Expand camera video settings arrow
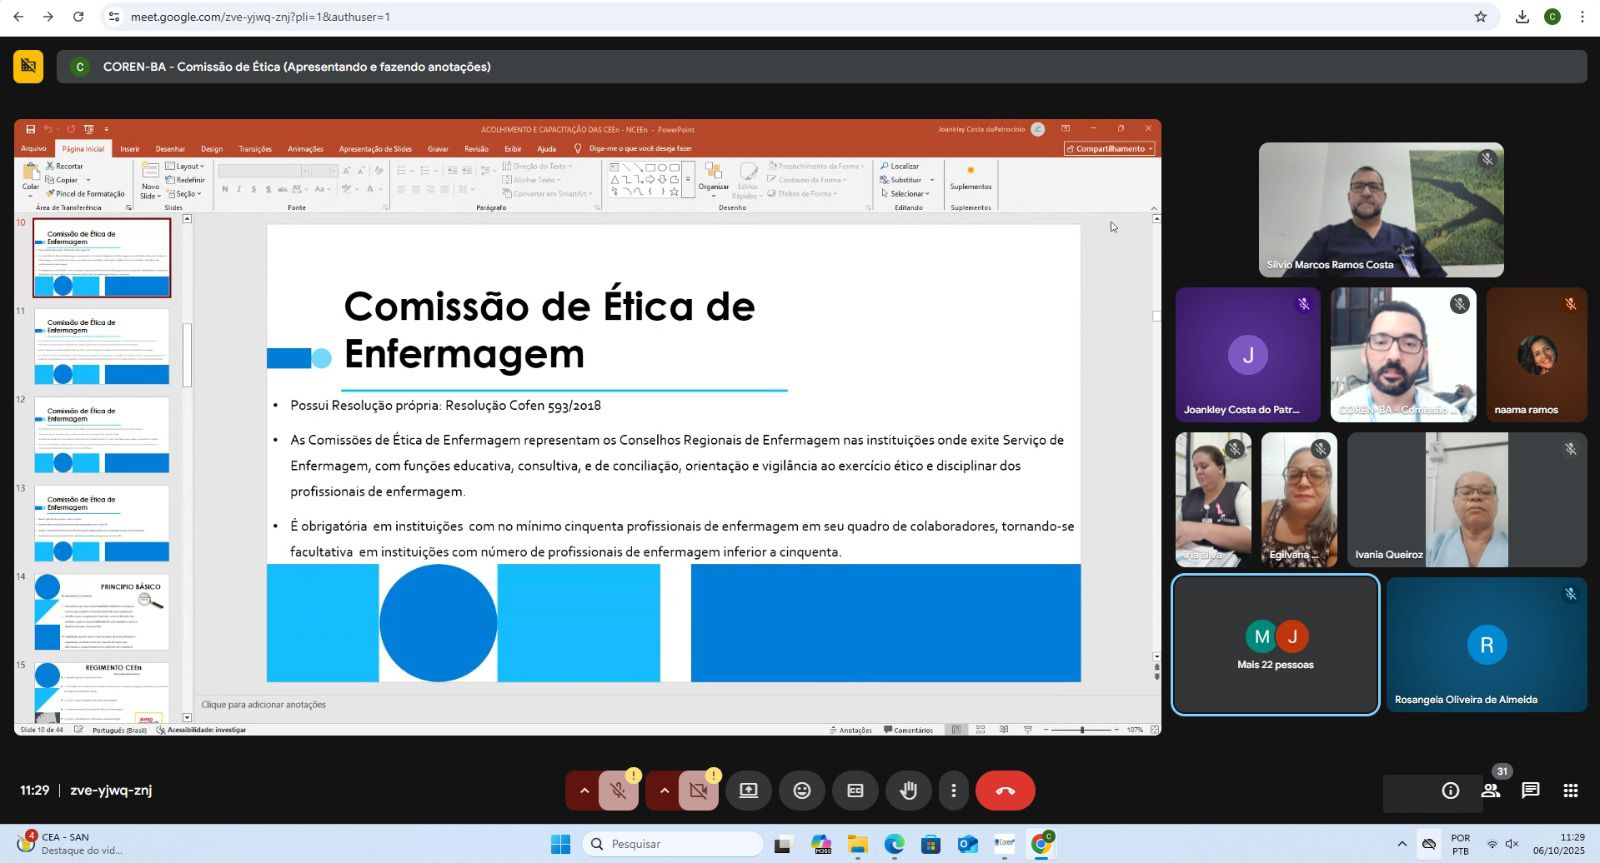Image resolution: width=1600 pixels, height=863 pixels. pyautogui.click(x=664, y=791)
